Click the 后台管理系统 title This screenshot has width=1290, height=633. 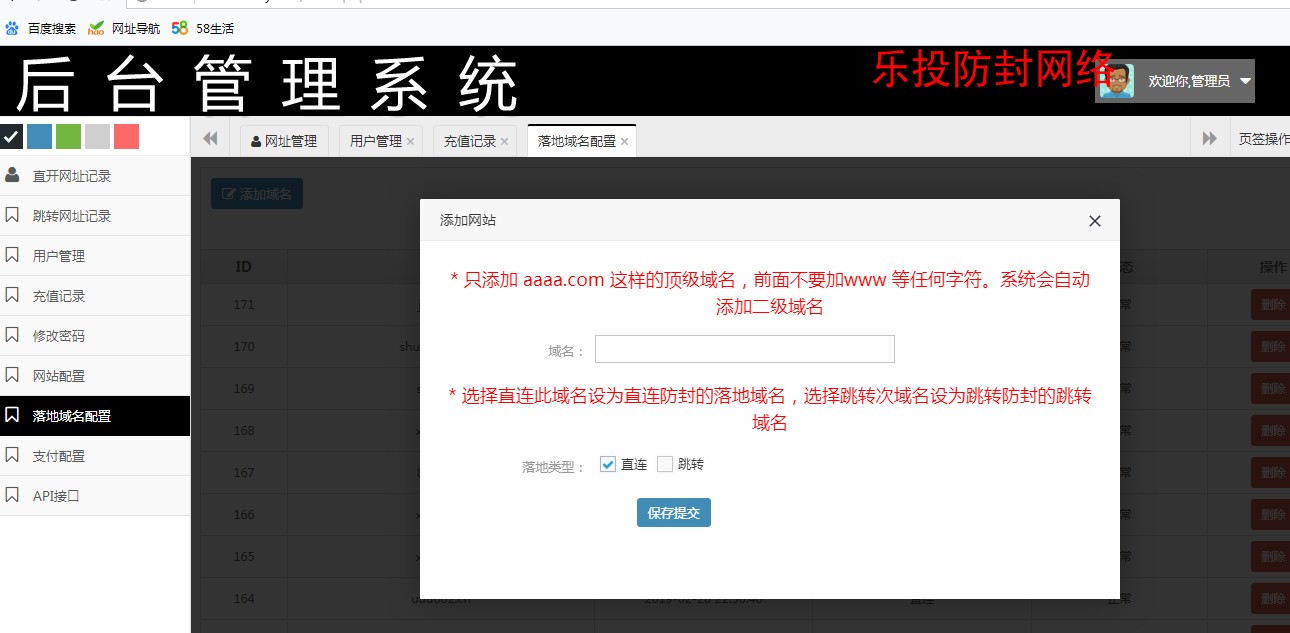point(267,85)
